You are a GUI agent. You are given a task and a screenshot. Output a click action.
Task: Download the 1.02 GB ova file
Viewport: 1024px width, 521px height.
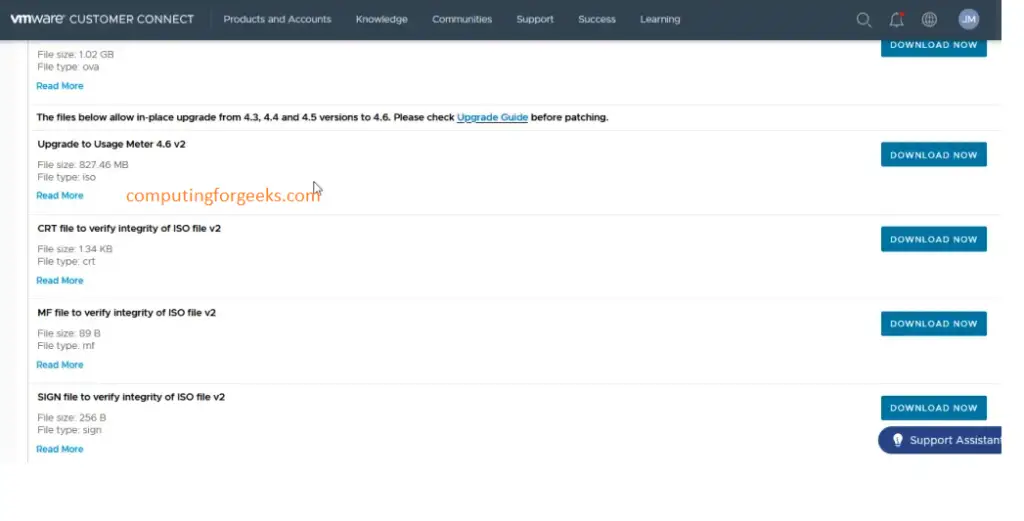click(933, 46)
